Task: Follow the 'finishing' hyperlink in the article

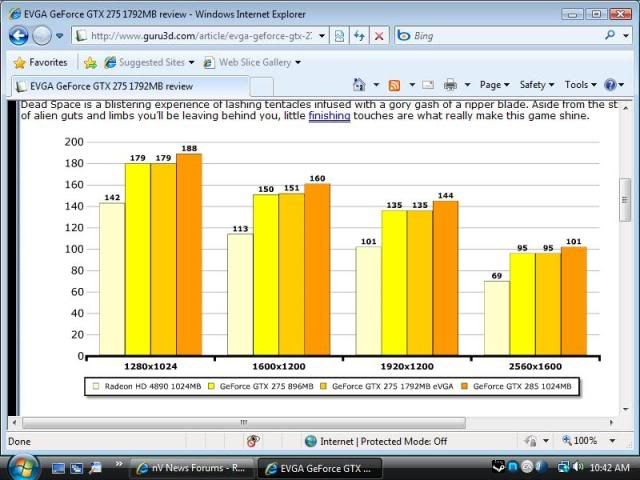Action: click(329, 116)
